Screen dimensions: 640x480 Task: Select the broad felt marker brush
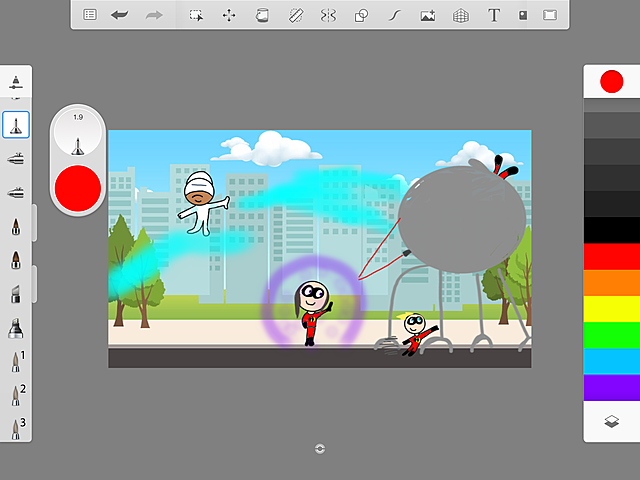point(16,328)
